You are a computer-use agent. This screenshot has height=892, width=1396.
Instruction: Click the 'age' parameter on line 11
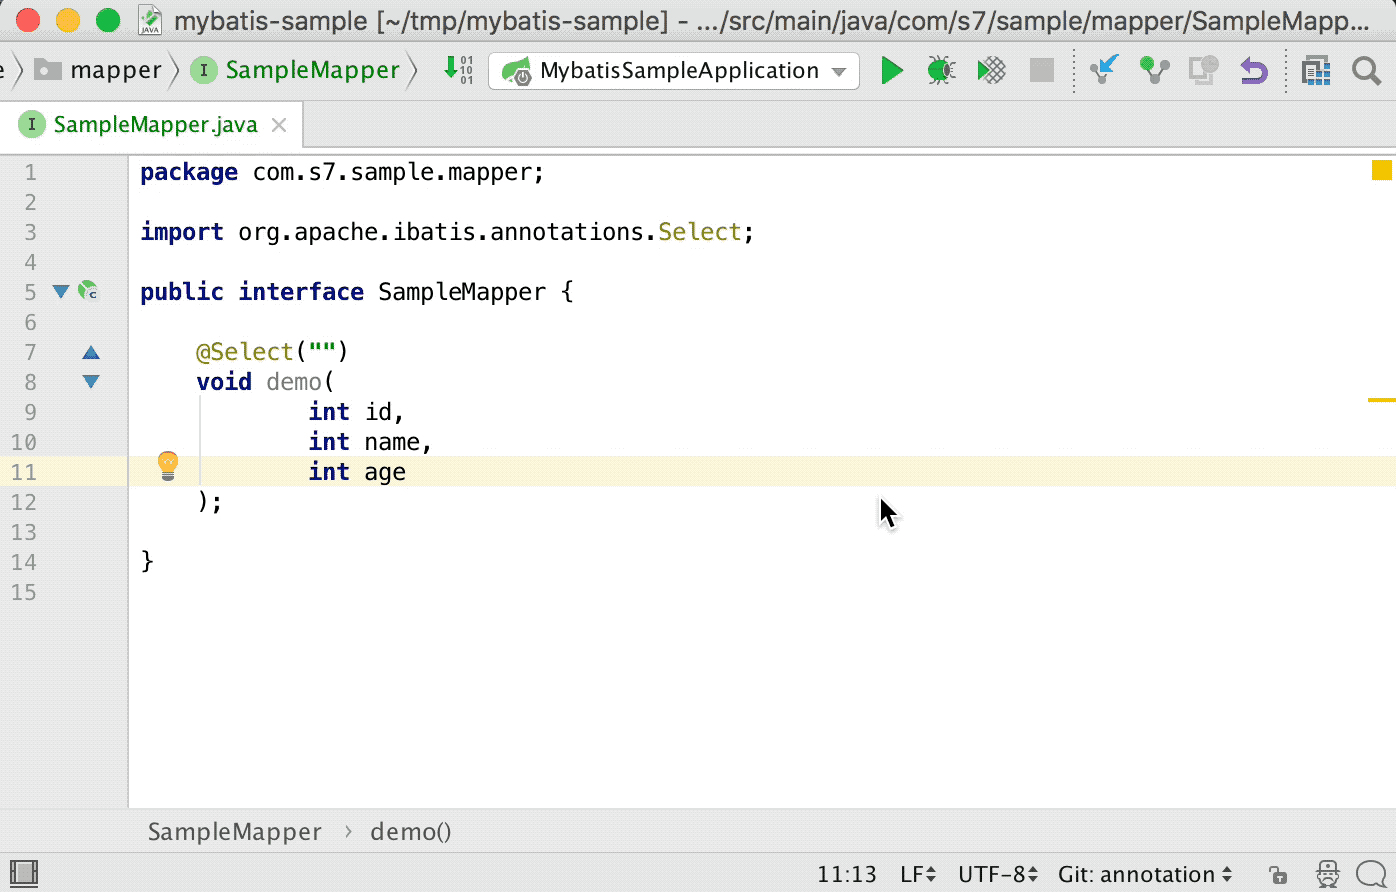pos(385,472)
